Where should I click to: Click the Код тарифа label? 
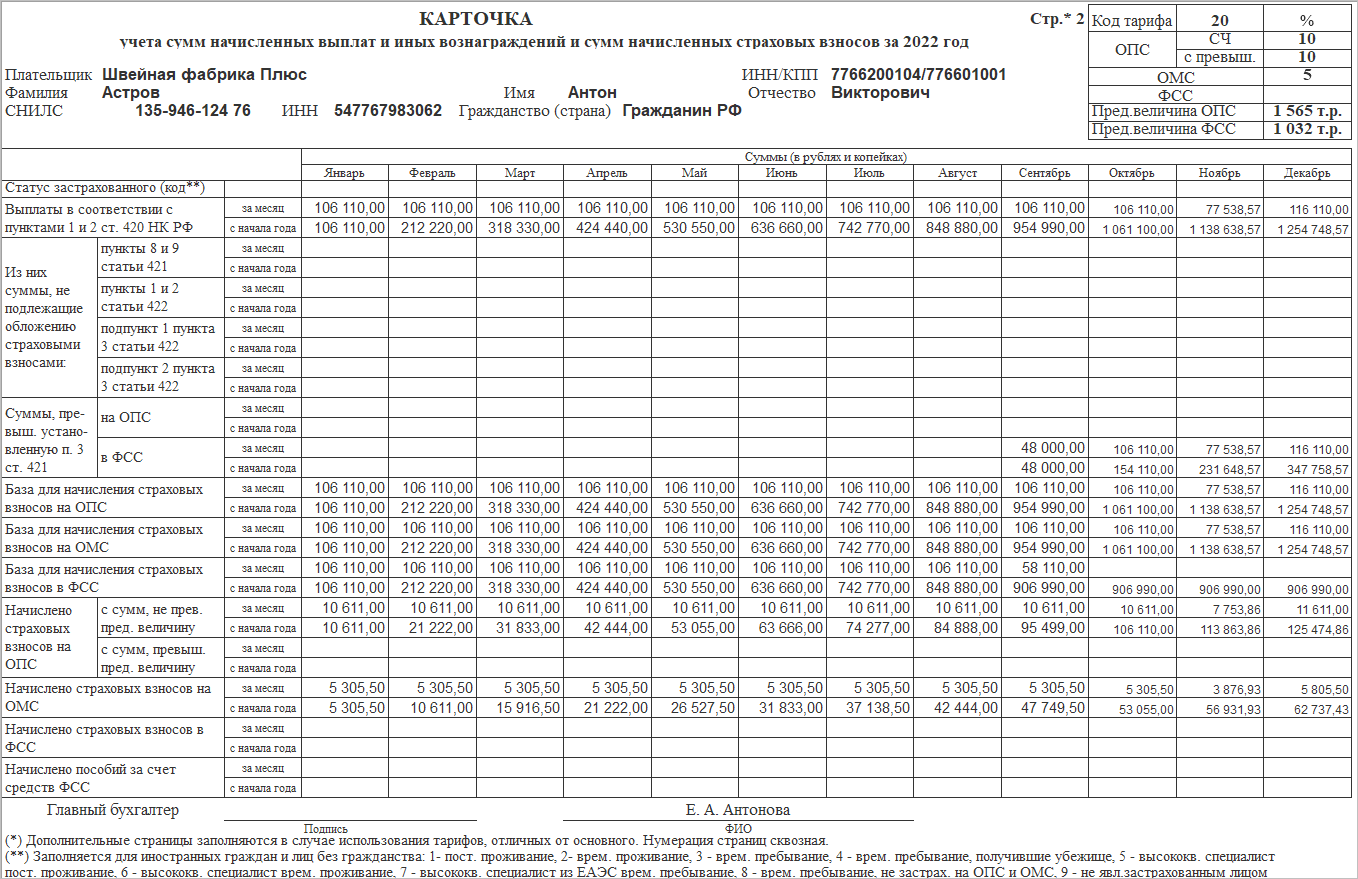[x=1130, y=20]
